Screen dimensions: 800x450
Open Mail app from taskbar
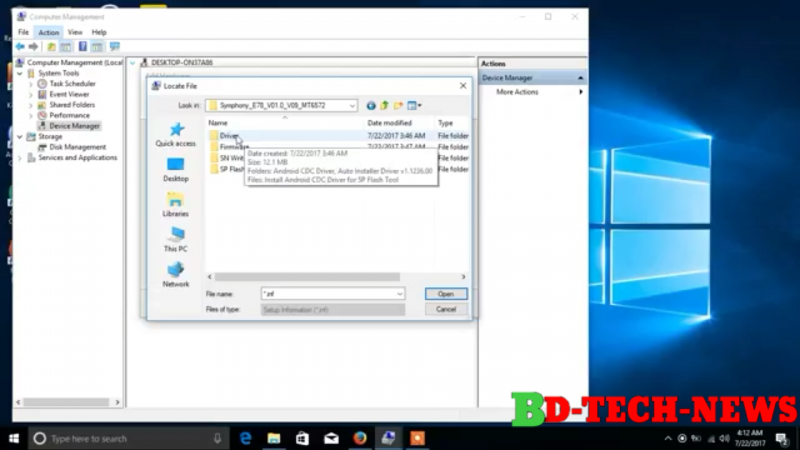click(332, 438)
